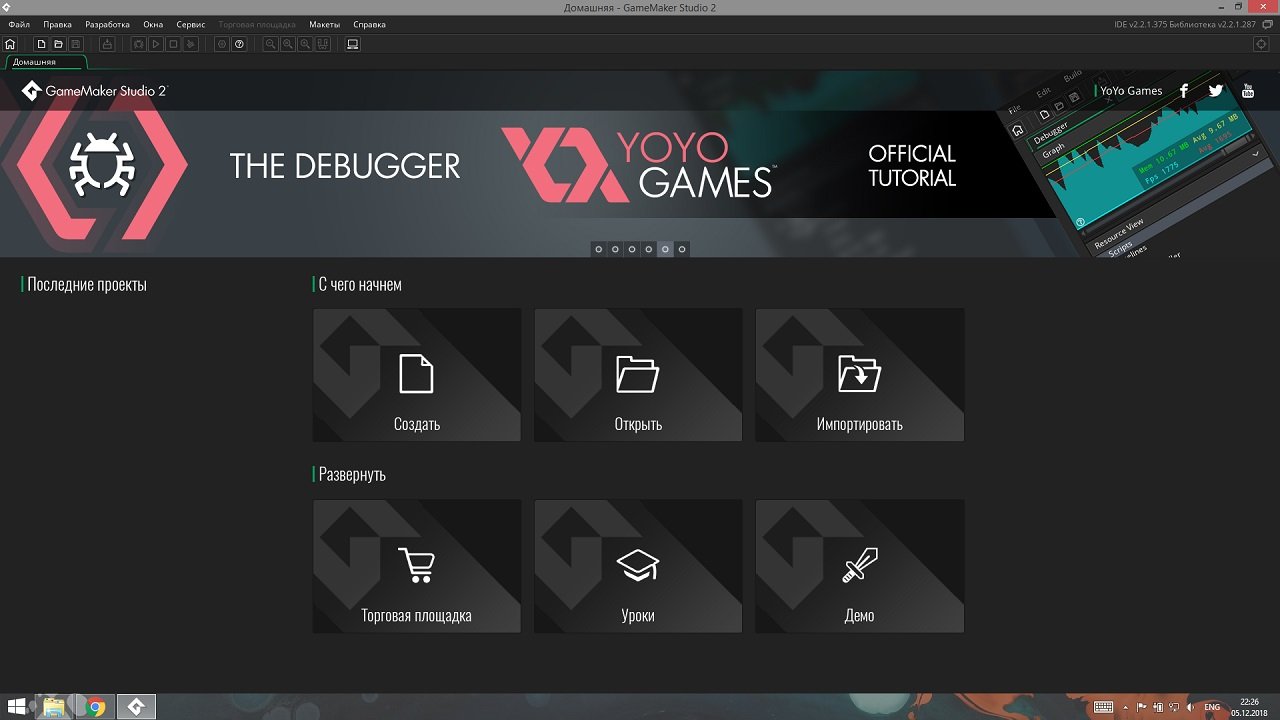Select the last banner carousel dot

pos(682,249)
